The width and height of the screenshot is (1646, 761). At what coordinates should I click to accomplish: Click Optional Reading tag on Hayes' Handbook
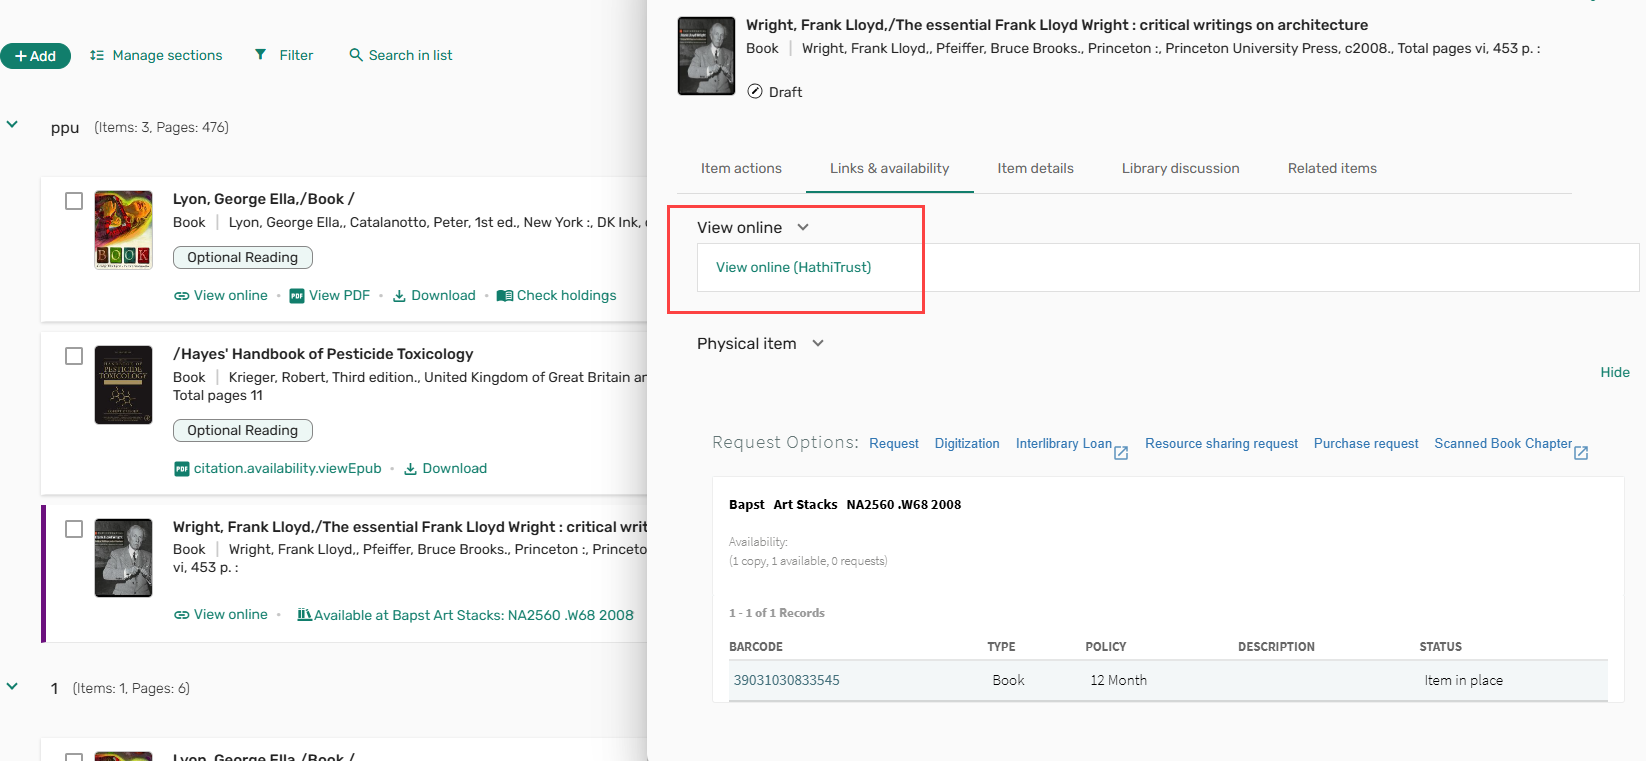click(243, 430)
